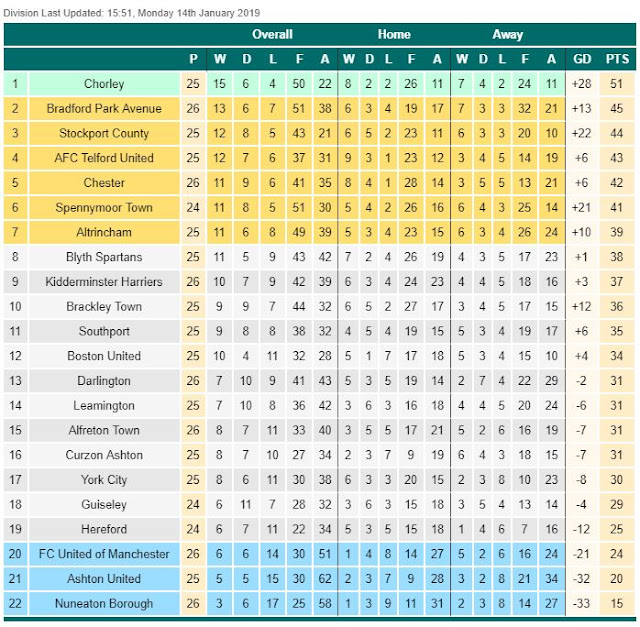Select Boston United team name

tap(104, 356)
